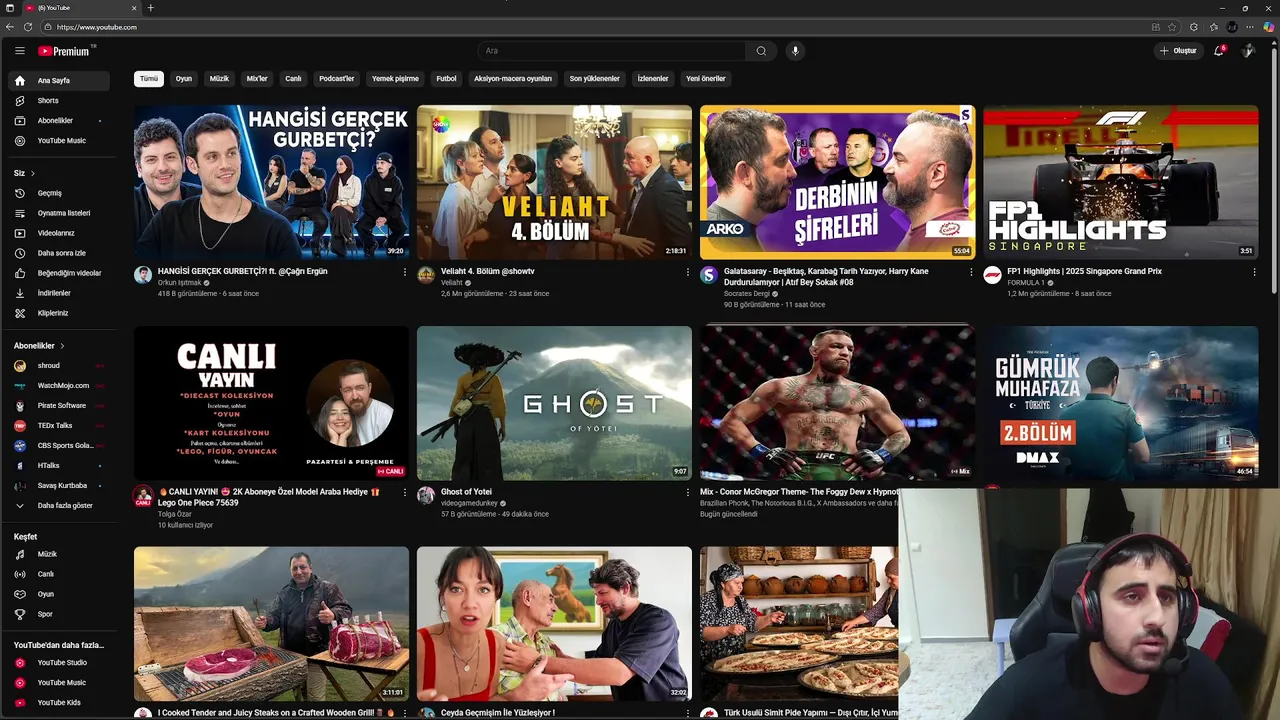Open Oynatma listeleri in sidebar
The width and height of the screenshot is (1280, 720).
pyautogui.click(x=58, y=213)
